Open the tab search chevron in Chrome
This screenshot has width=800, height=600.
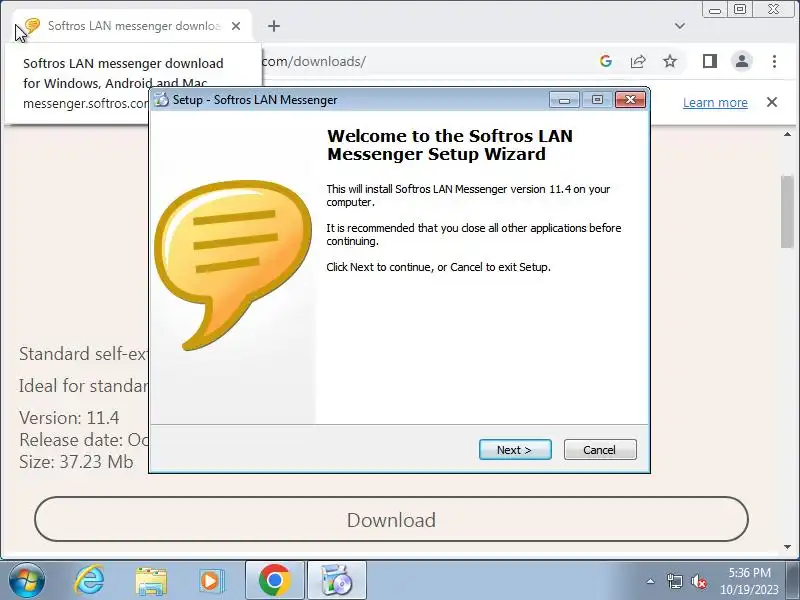click(680, 26)
